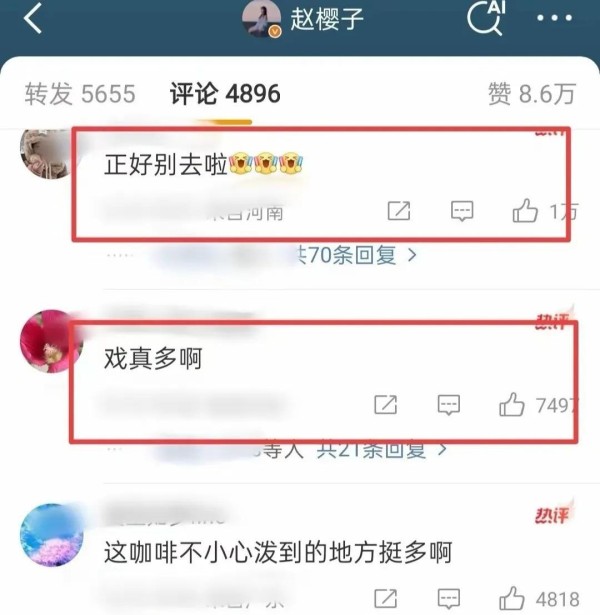This screenshot has width=600, height=615.
Task: Switch to the 转发 5655 tab
Action: (80, 94)
